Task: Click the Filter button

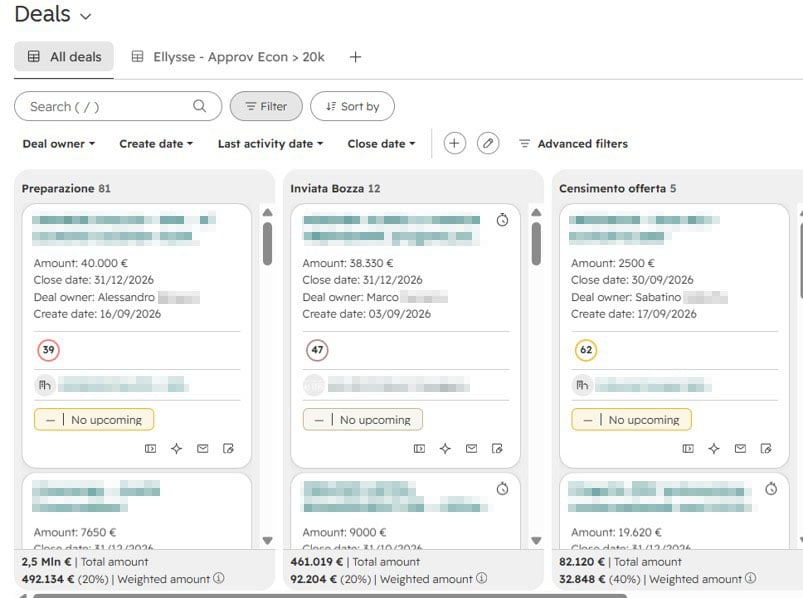Action: tap(266, 106)
